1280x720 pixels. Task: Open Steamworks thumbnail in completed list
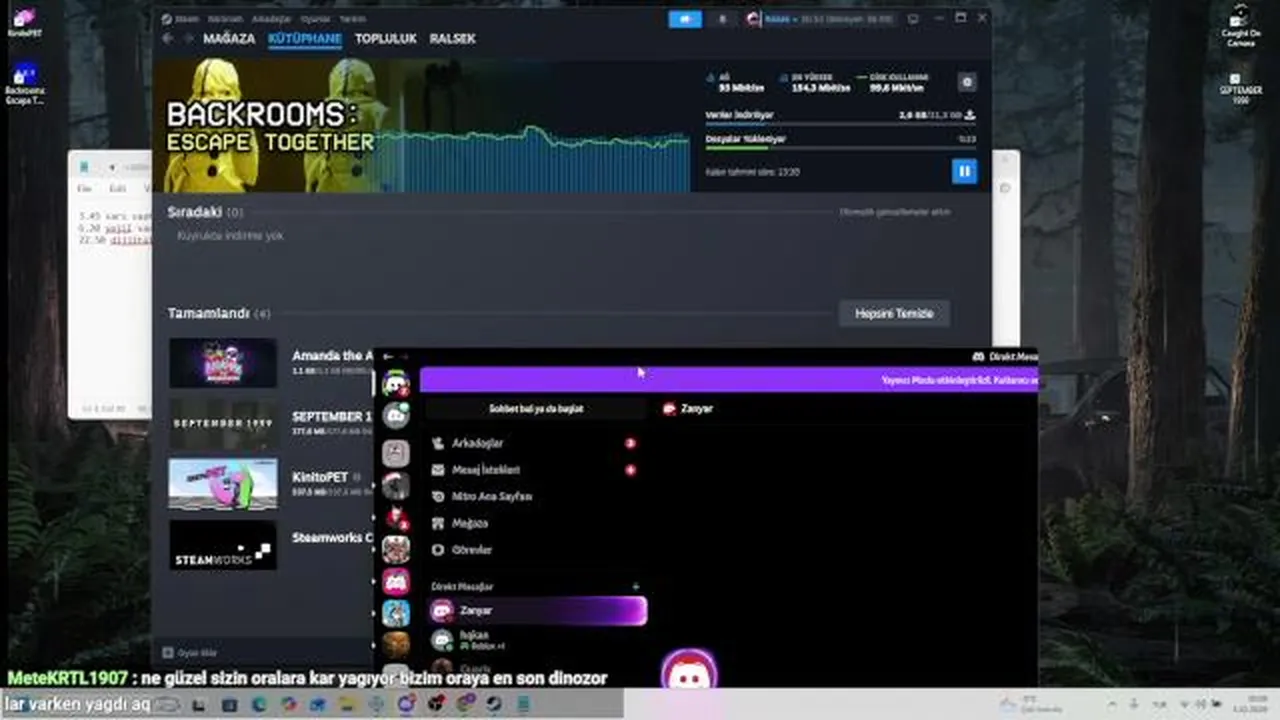[x=223, y=545]
